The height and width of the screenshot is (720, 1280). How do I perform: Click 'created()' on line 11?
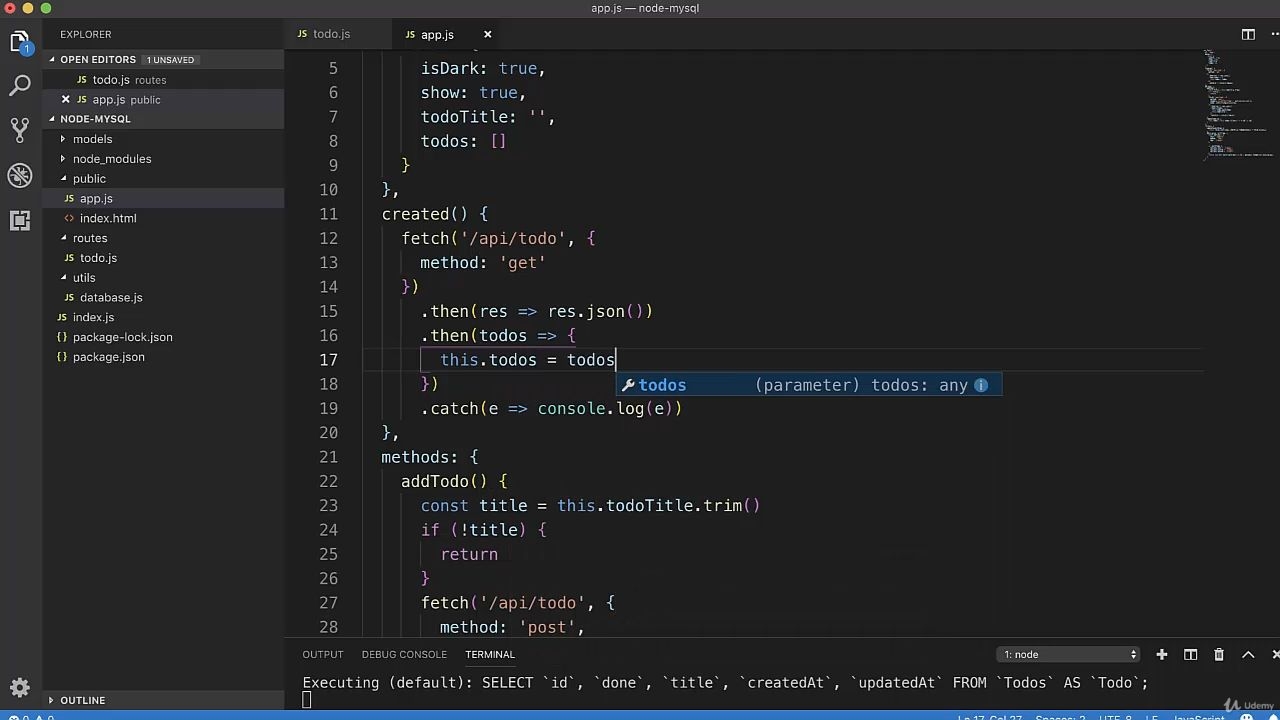424,214
